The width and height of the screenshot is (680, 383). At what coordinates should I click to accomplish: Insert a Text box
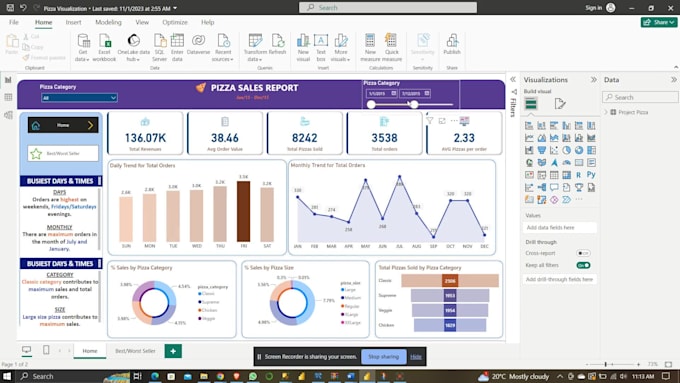[321, 48]
